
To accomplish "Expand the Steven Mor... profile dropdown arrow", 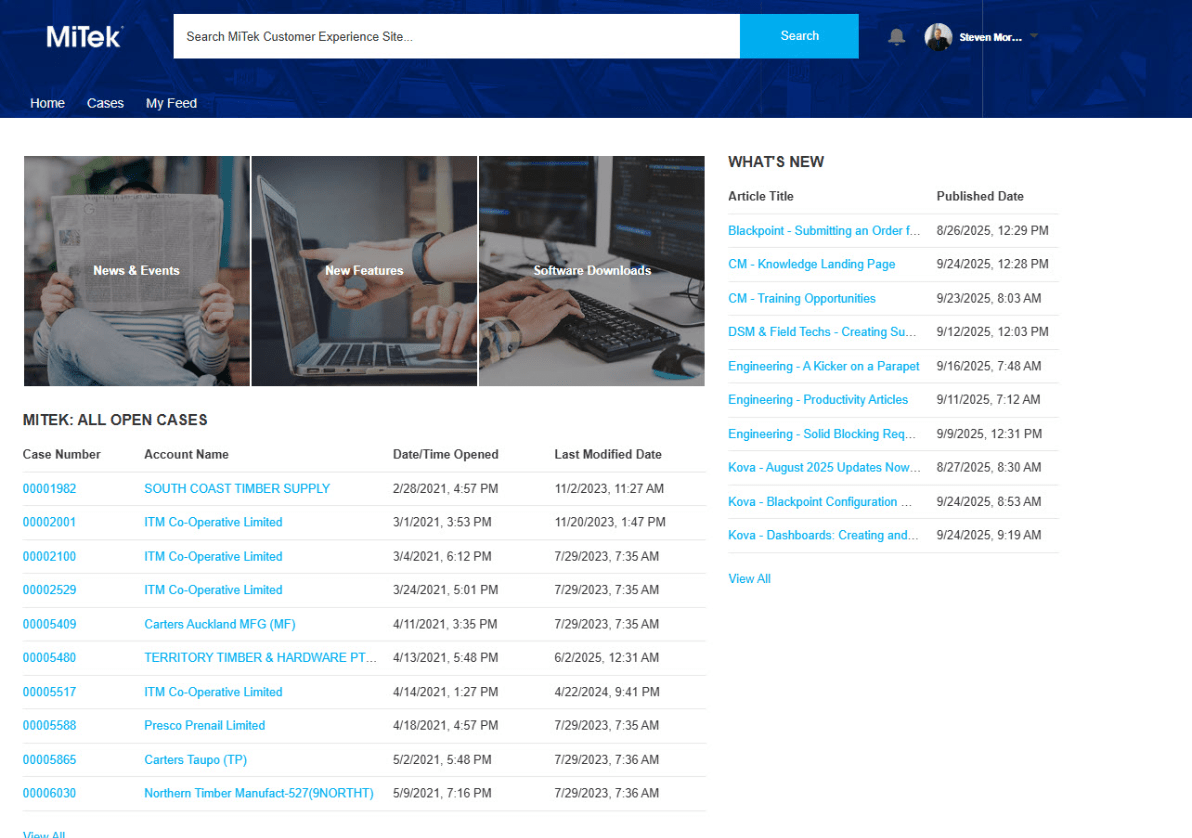I will tap(1034, 37).
